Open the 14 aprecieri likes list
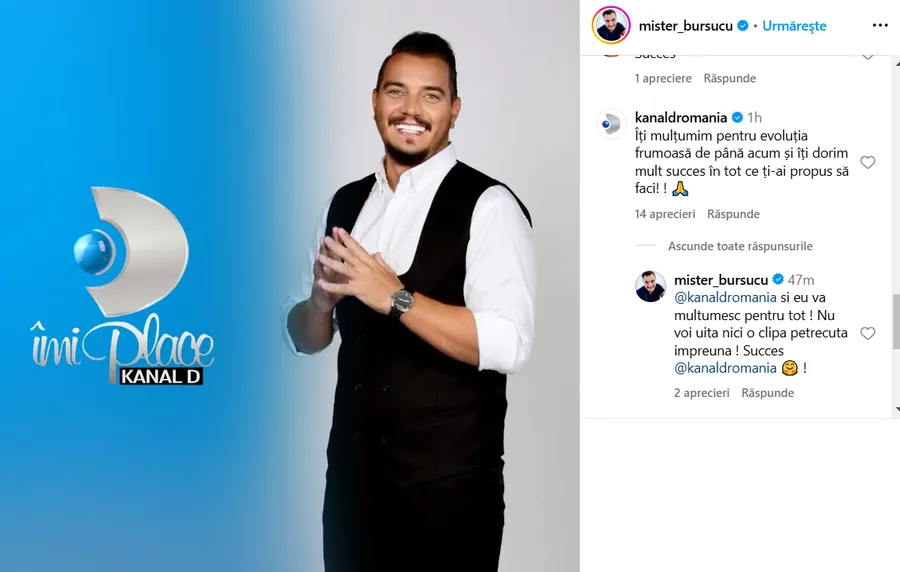The width and height of the screenshot is (900, 572). (665, 214)
